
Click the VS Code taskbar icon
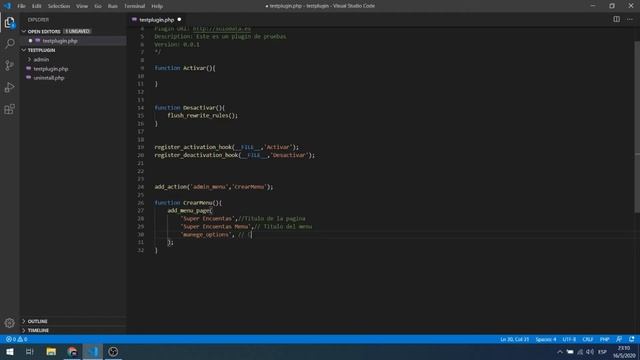click(x=93, y=352)
